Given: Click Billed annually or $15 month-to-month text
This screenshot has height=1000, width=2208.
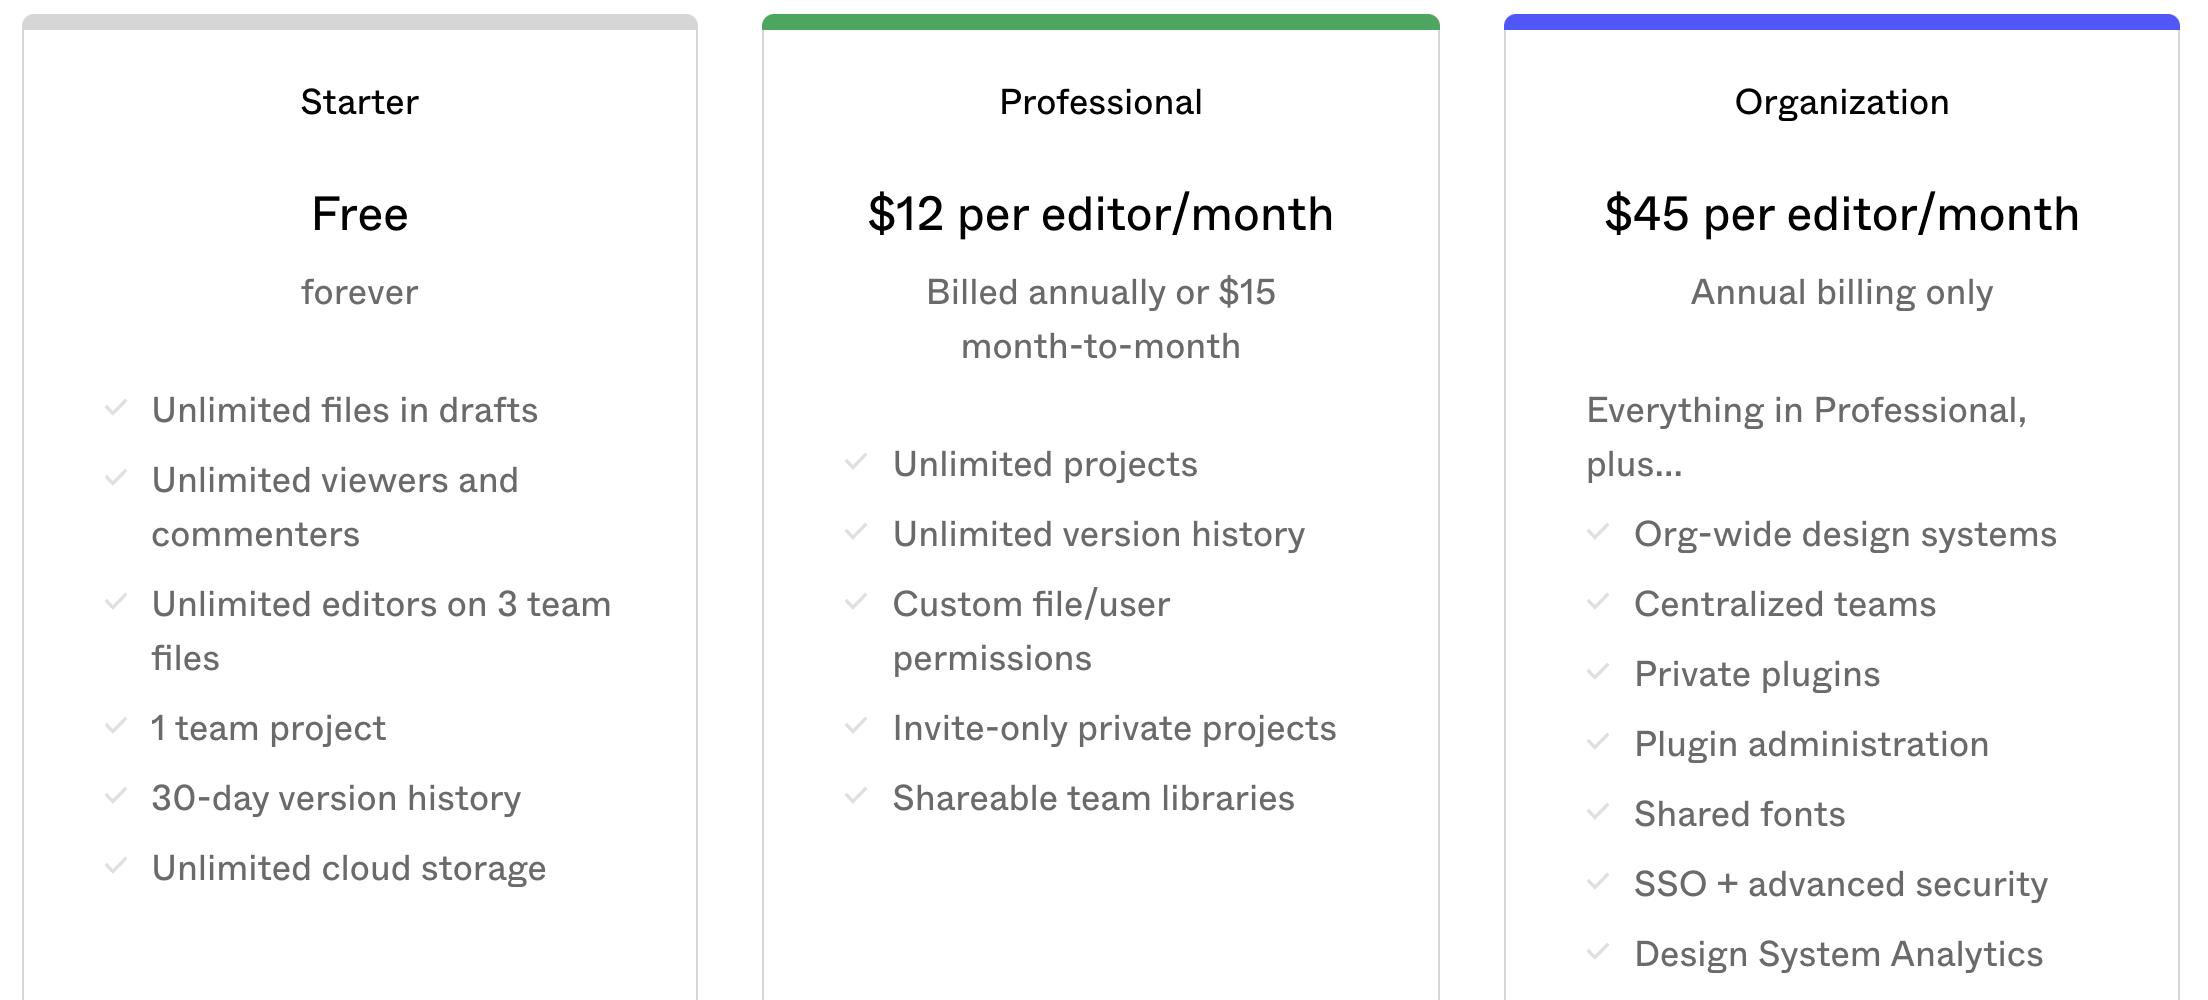Looking at the screenshot, I should coord(1101,319).
